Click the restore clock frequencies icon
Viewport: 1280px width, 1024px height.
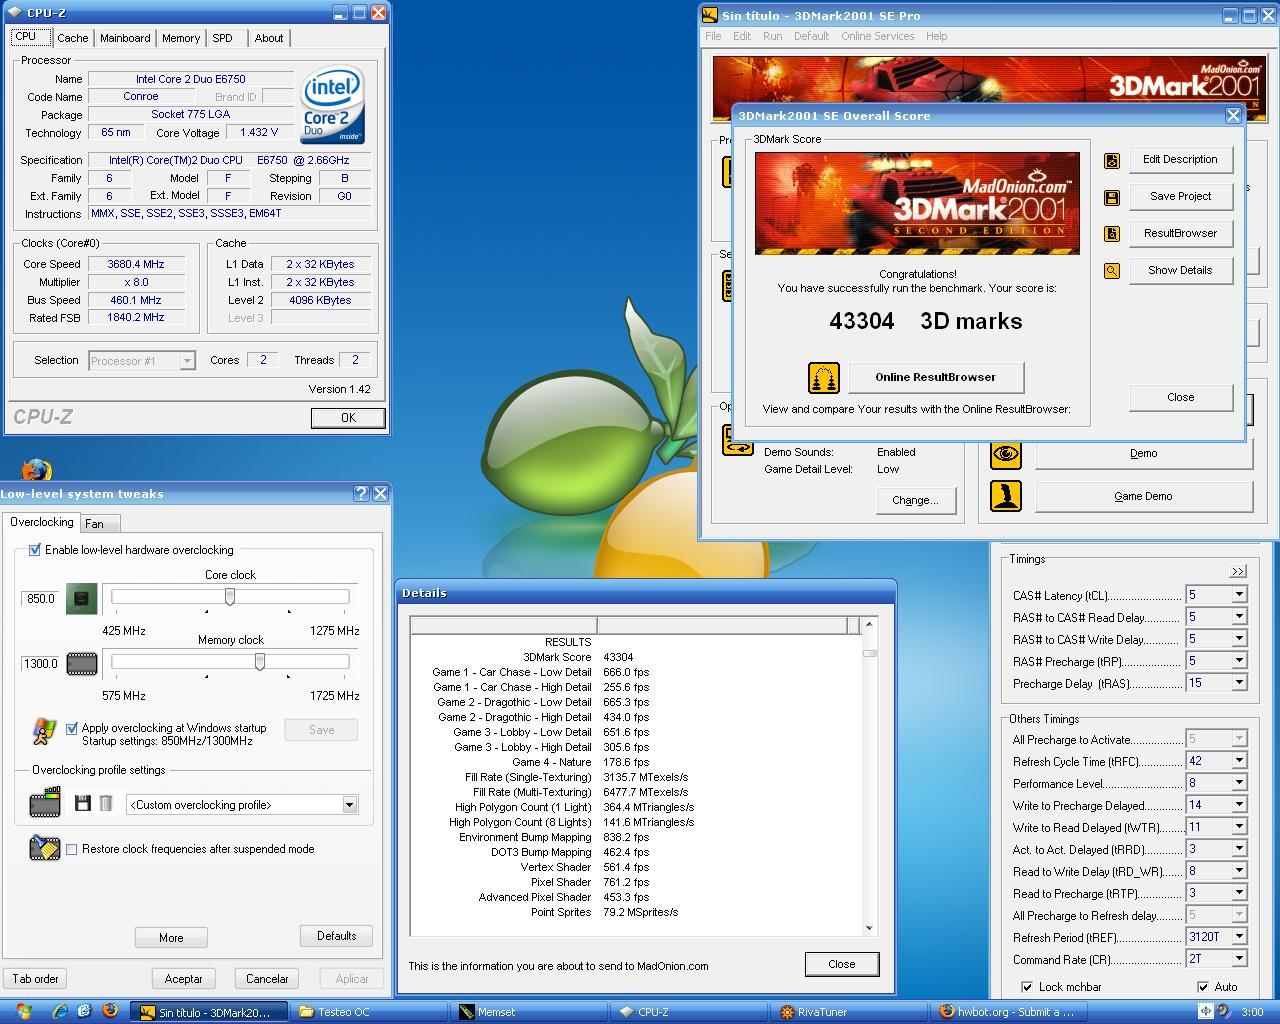click(x=45, y=849)
